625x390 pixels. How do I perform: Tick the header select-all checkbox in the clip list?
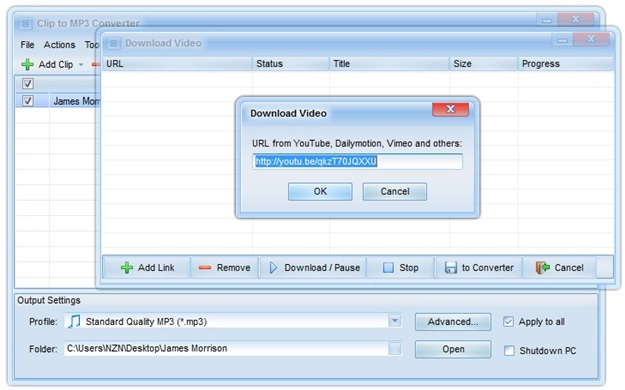point(28,83)
